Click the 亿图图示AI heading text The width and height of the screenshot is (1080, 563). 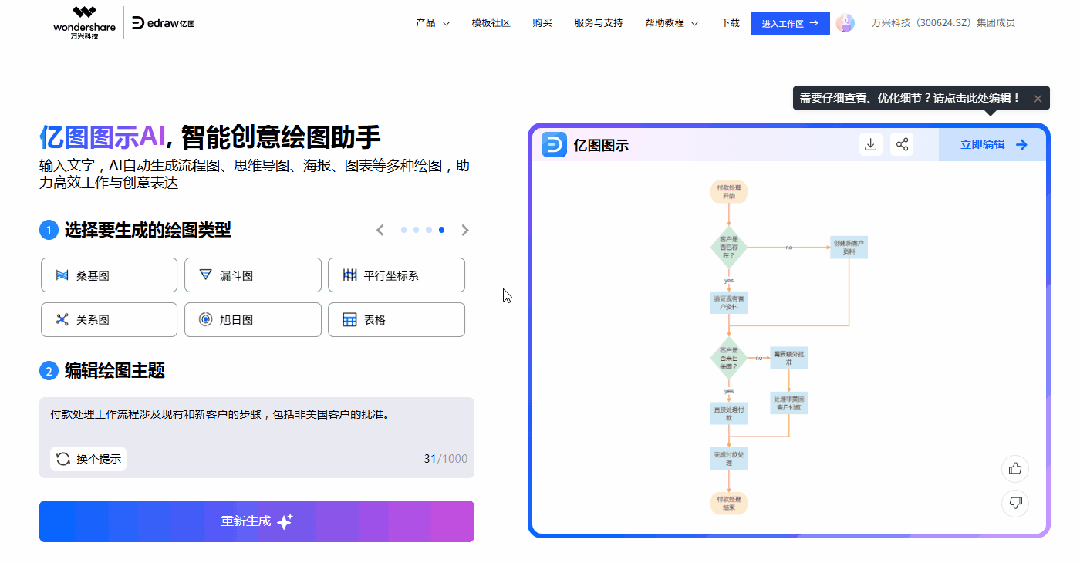point(102,137)
